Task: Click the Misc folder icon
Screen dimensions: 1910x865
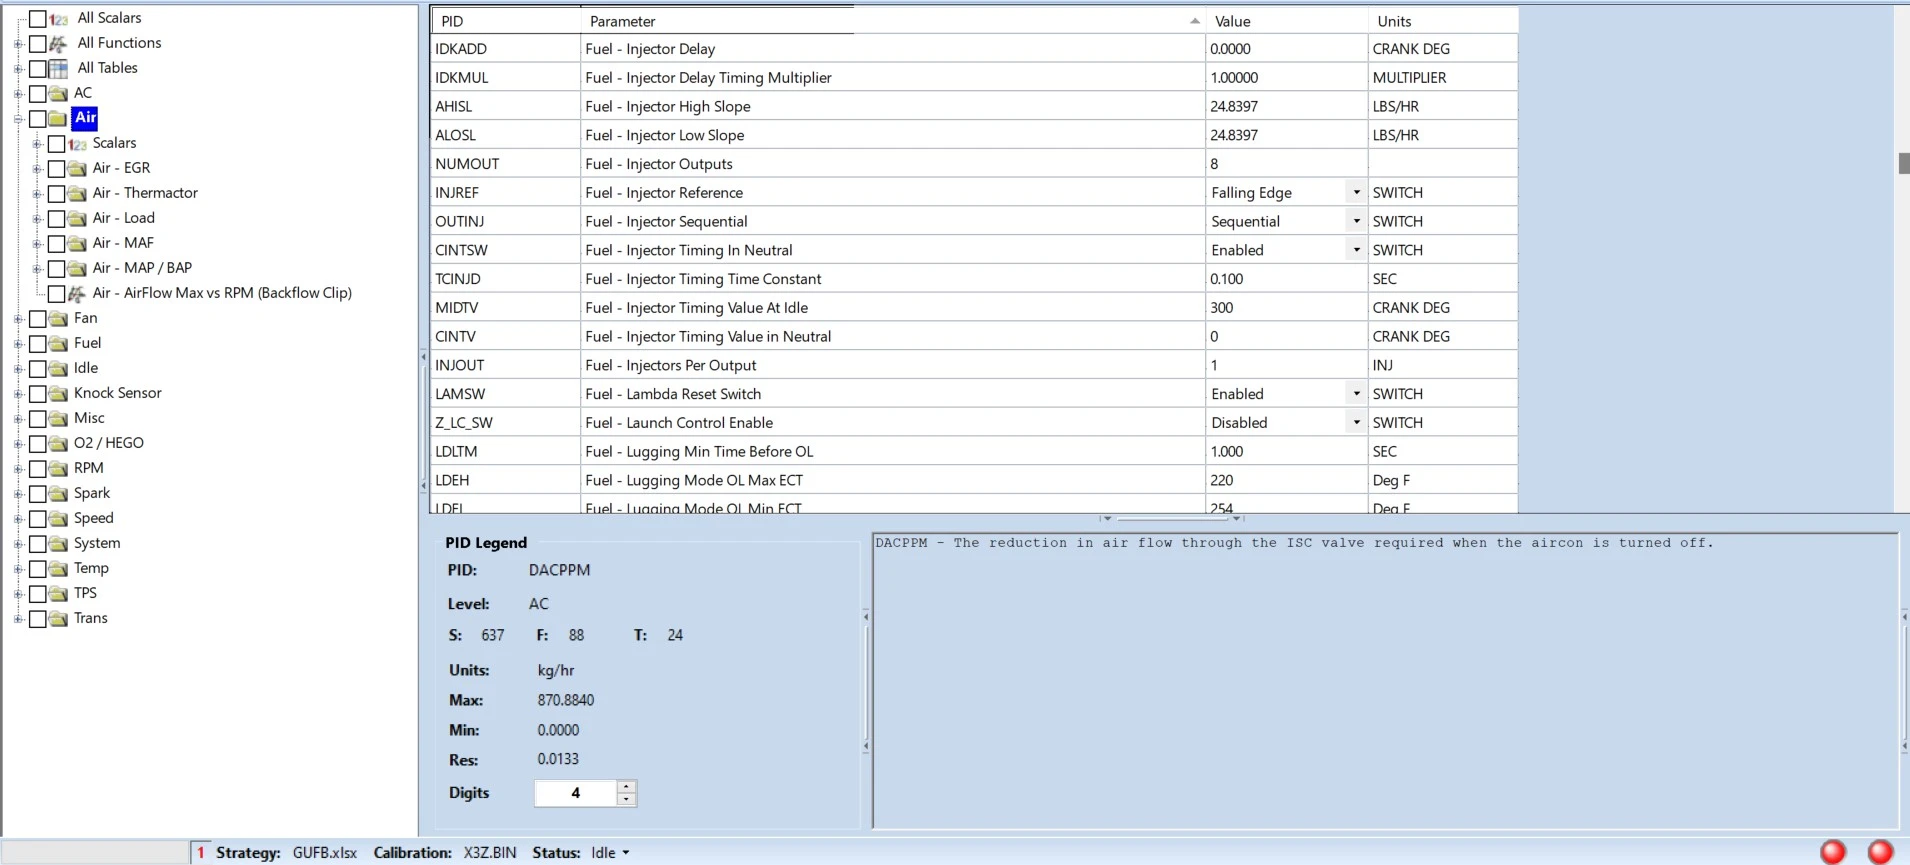Action: pos(59,419)
